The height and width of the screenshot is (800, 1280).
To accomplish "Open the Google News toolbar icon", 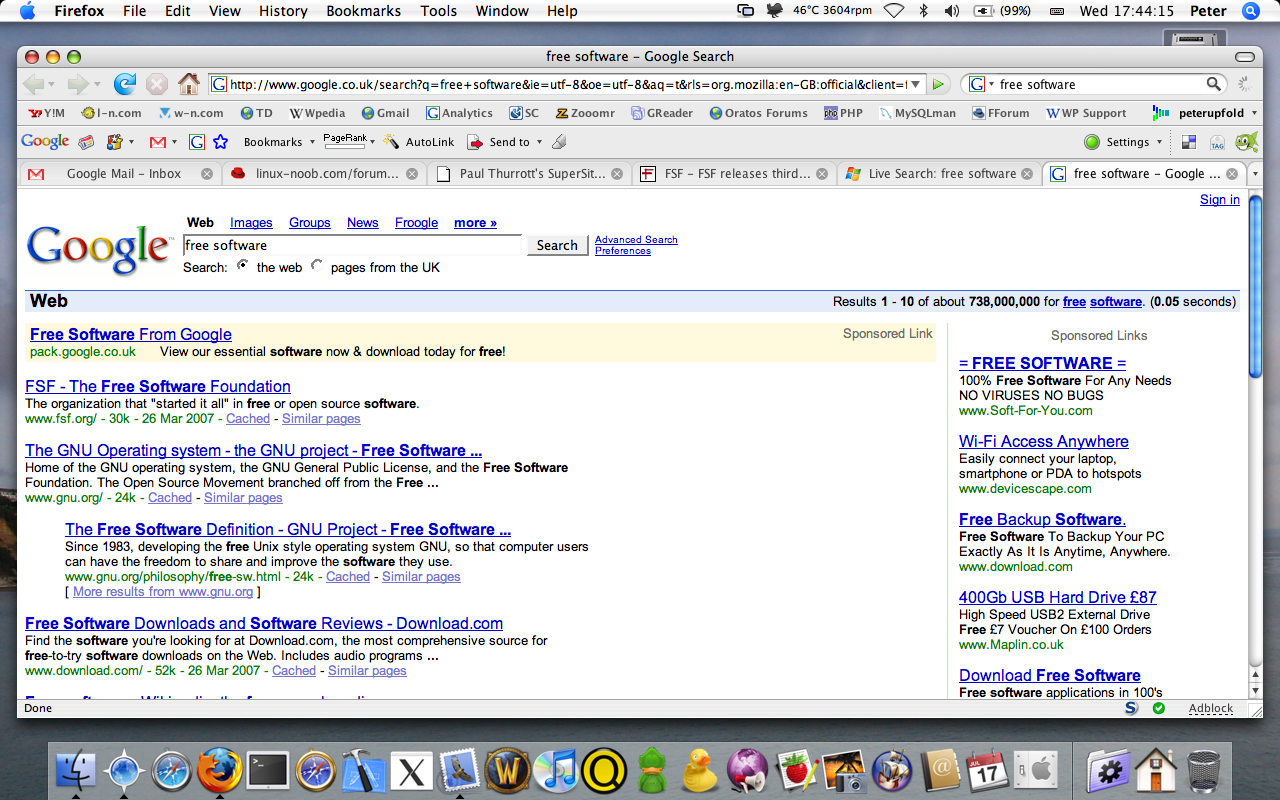I will [87, 142].
